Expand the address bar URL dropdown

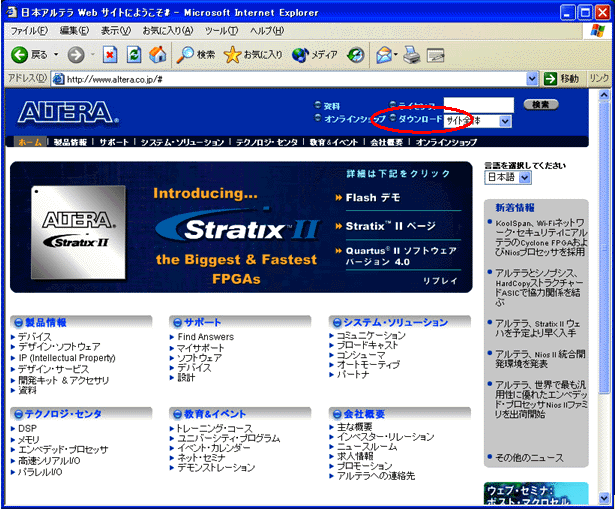point(533,78)
